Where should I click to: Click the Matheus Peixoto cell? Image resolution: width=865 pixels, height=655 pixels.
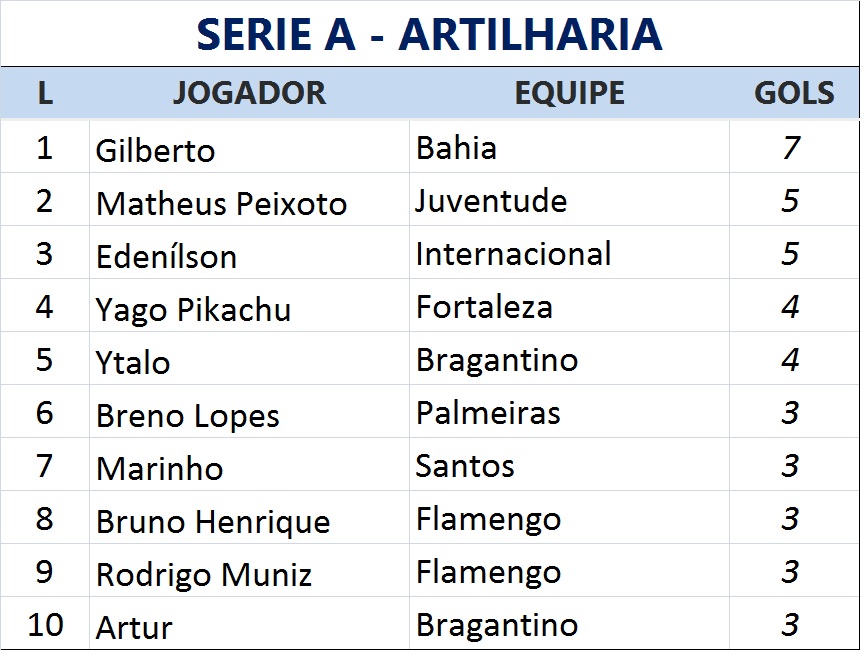(249, 200)
